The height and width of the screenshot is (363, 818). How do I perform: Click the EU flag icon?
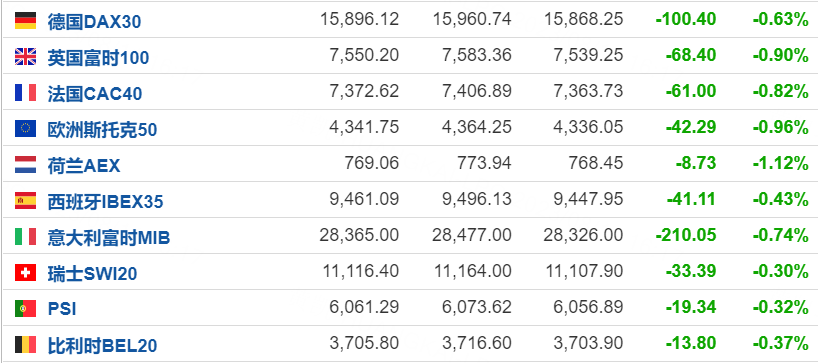coord(26,128)
